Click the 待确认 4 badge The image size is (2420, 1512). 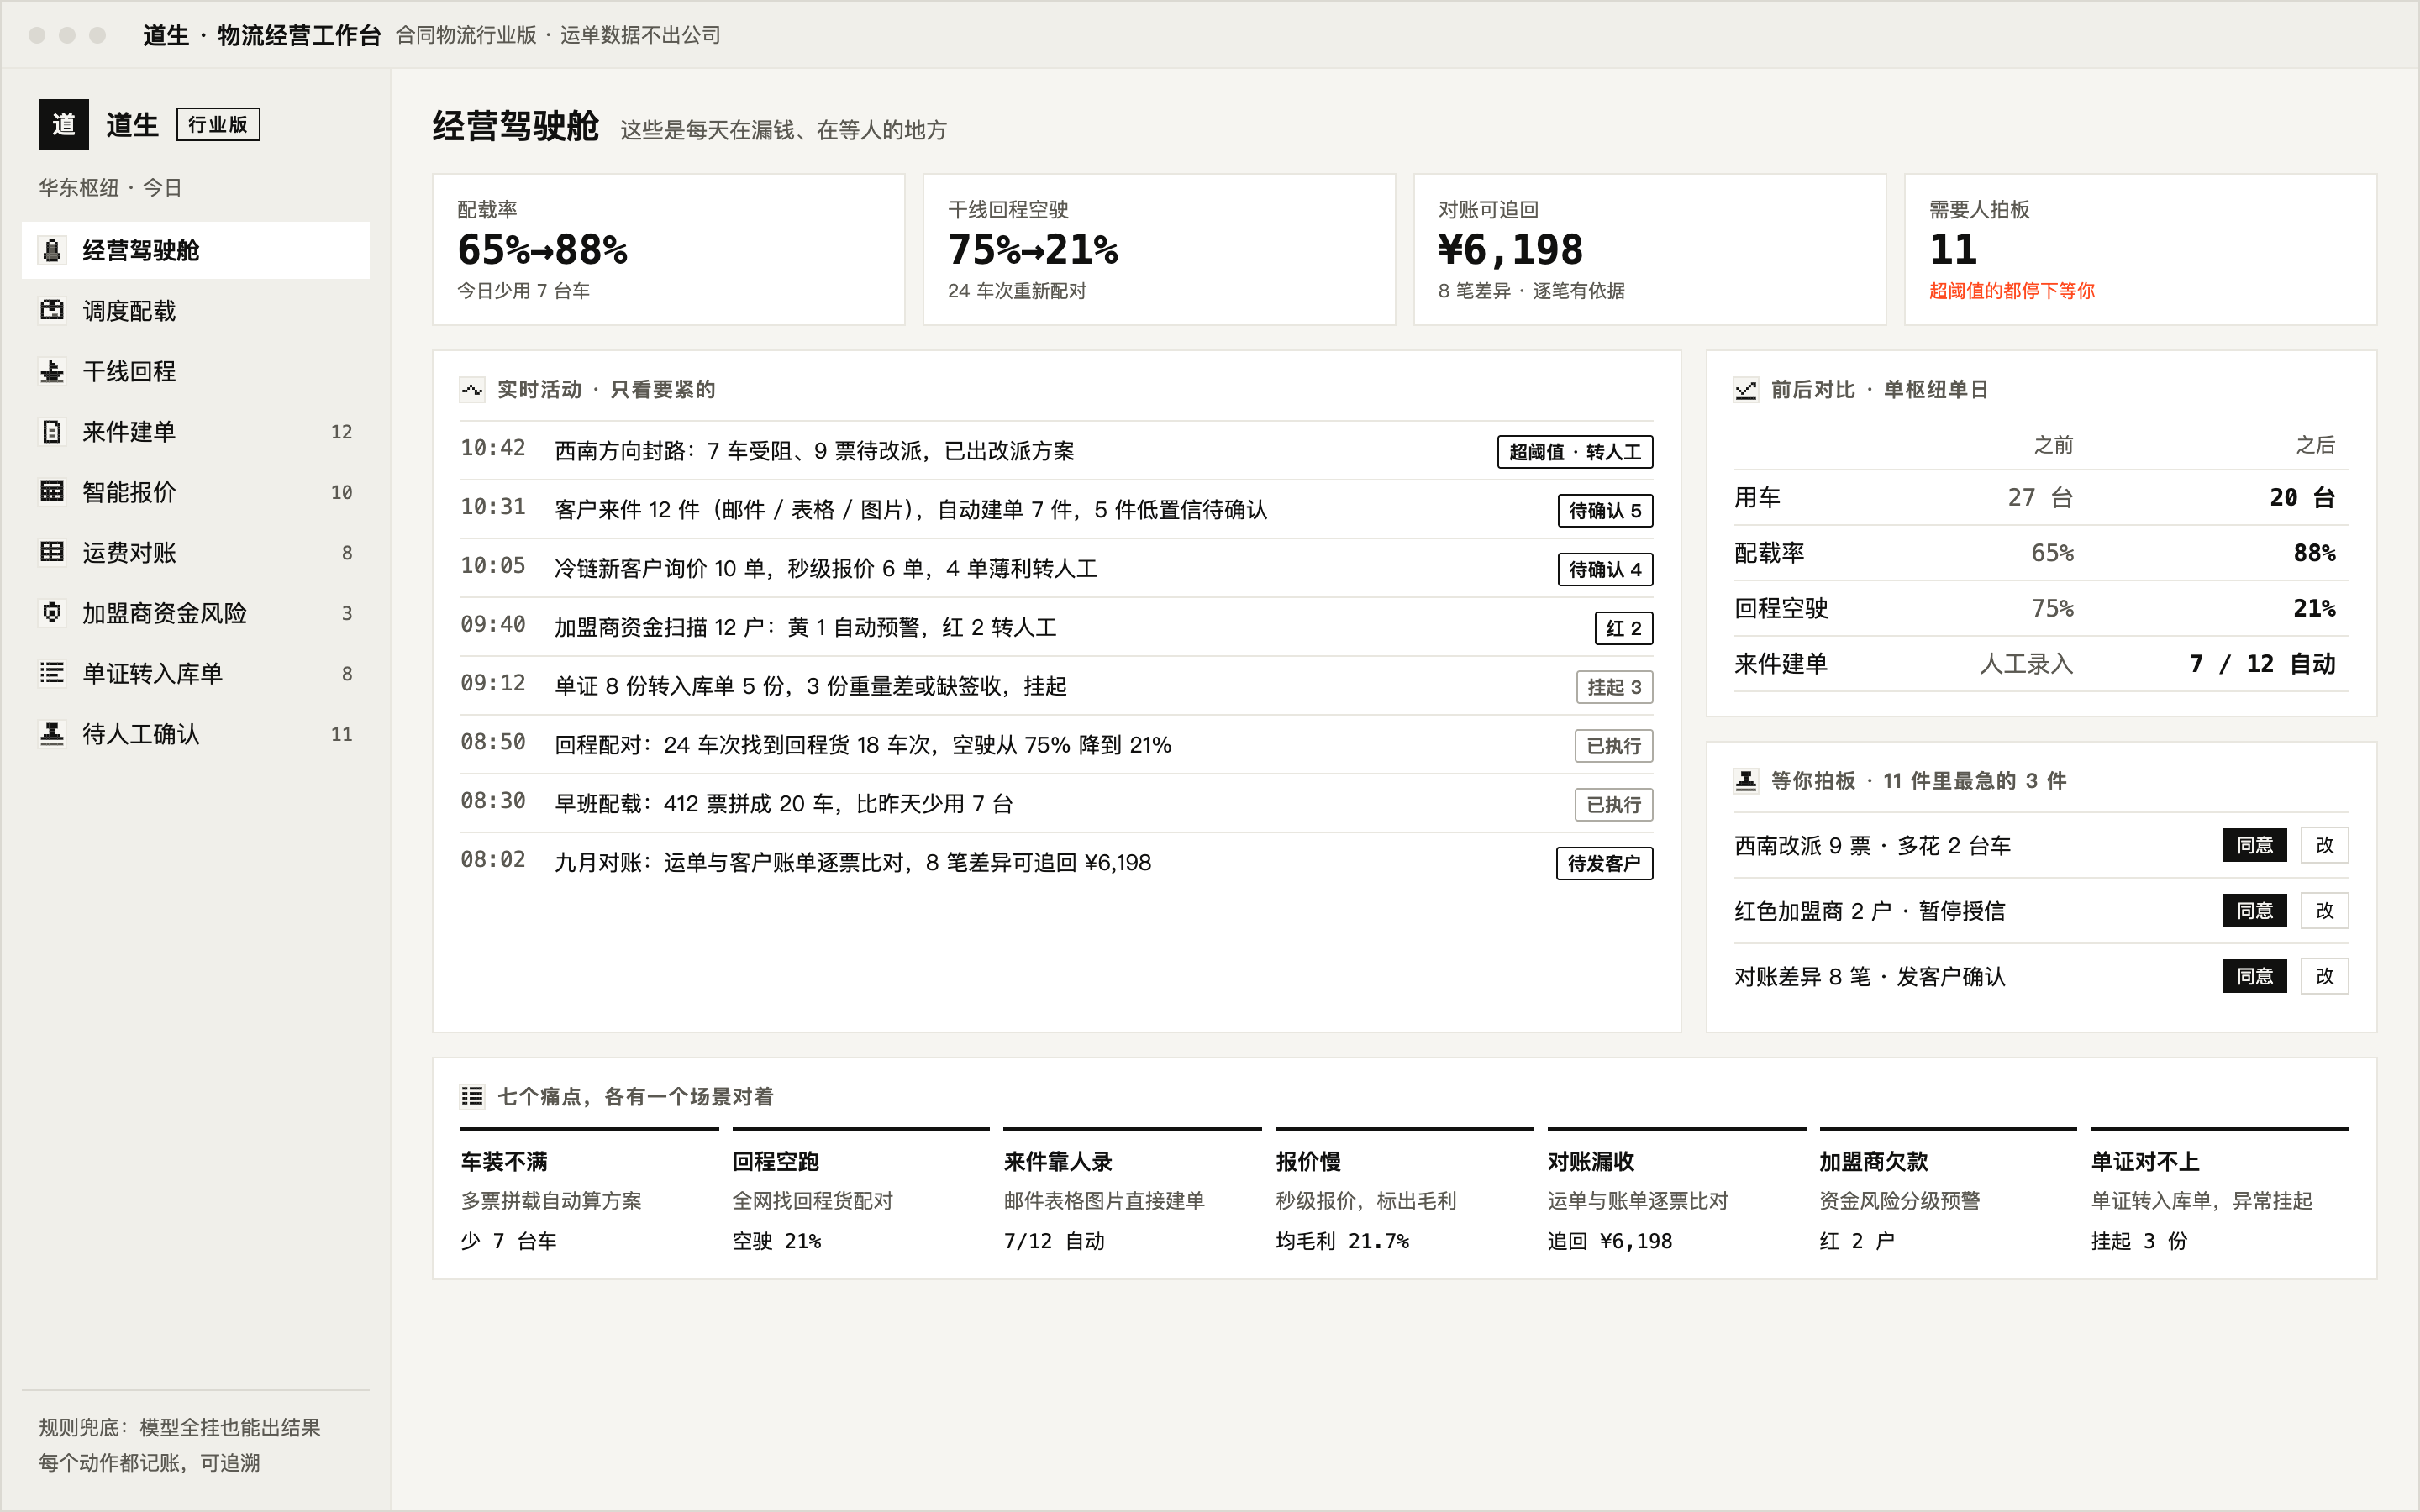(x=1605, y=570)
